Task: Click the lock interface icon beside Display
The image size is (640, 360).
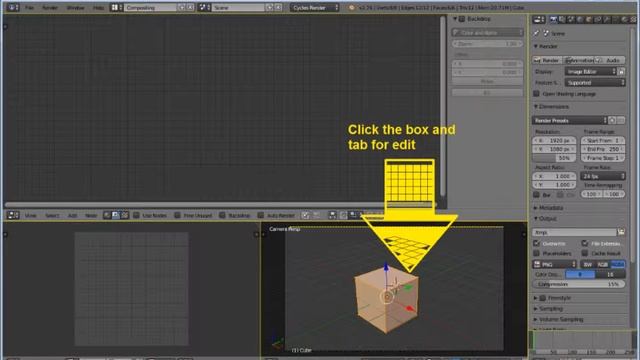Action: click(621, 72)
